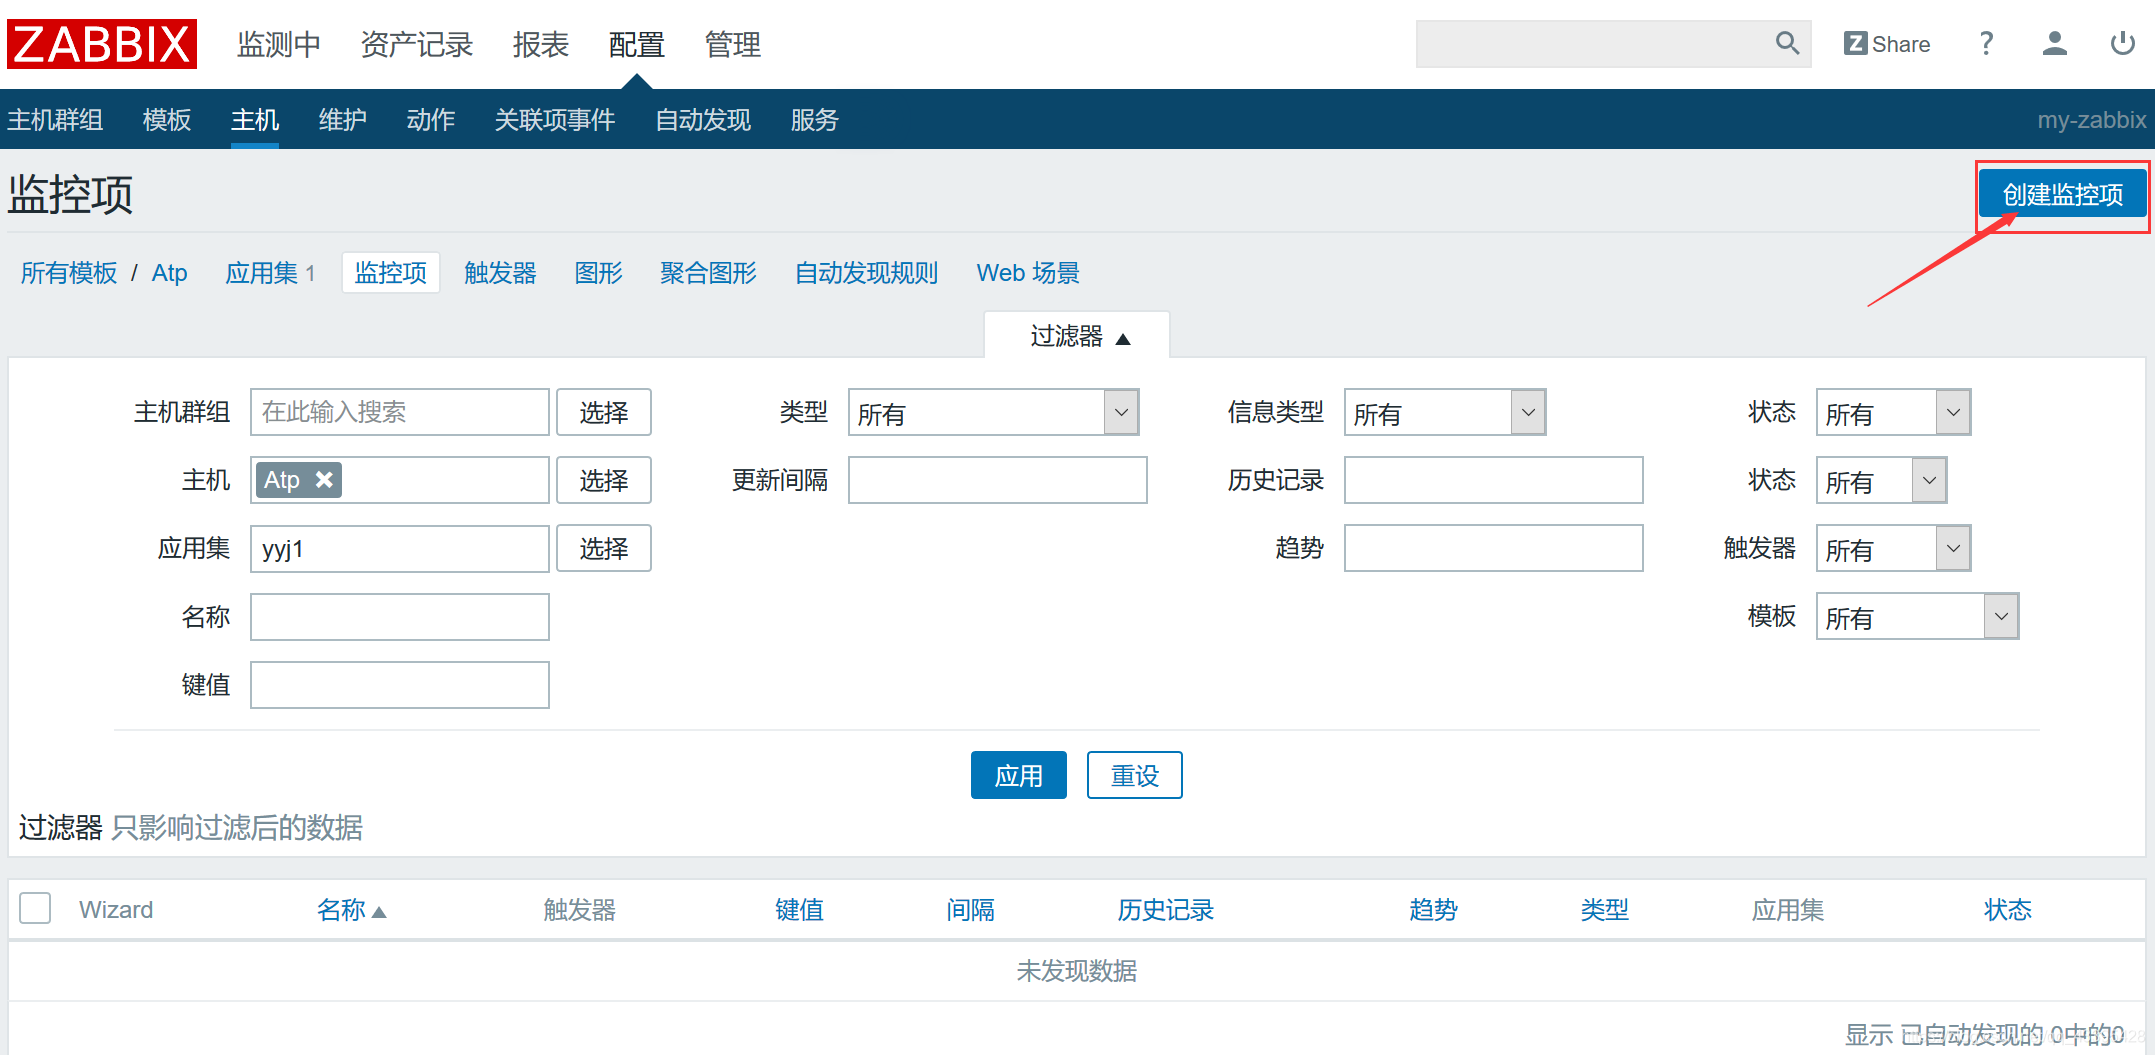Viewport: 2155px width, 1055px height.
Task: Focus the 趋势 input field
Action: coord(1494,548)
